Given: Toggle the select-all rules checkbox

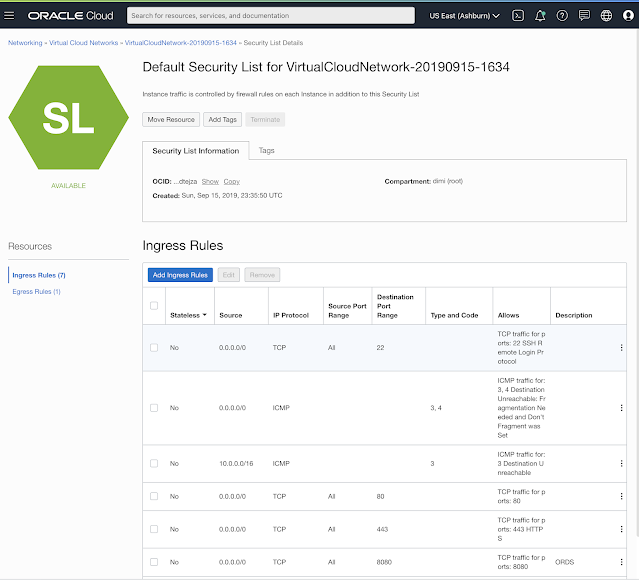Looking at the screenshot, I should (x=154, y=306).
